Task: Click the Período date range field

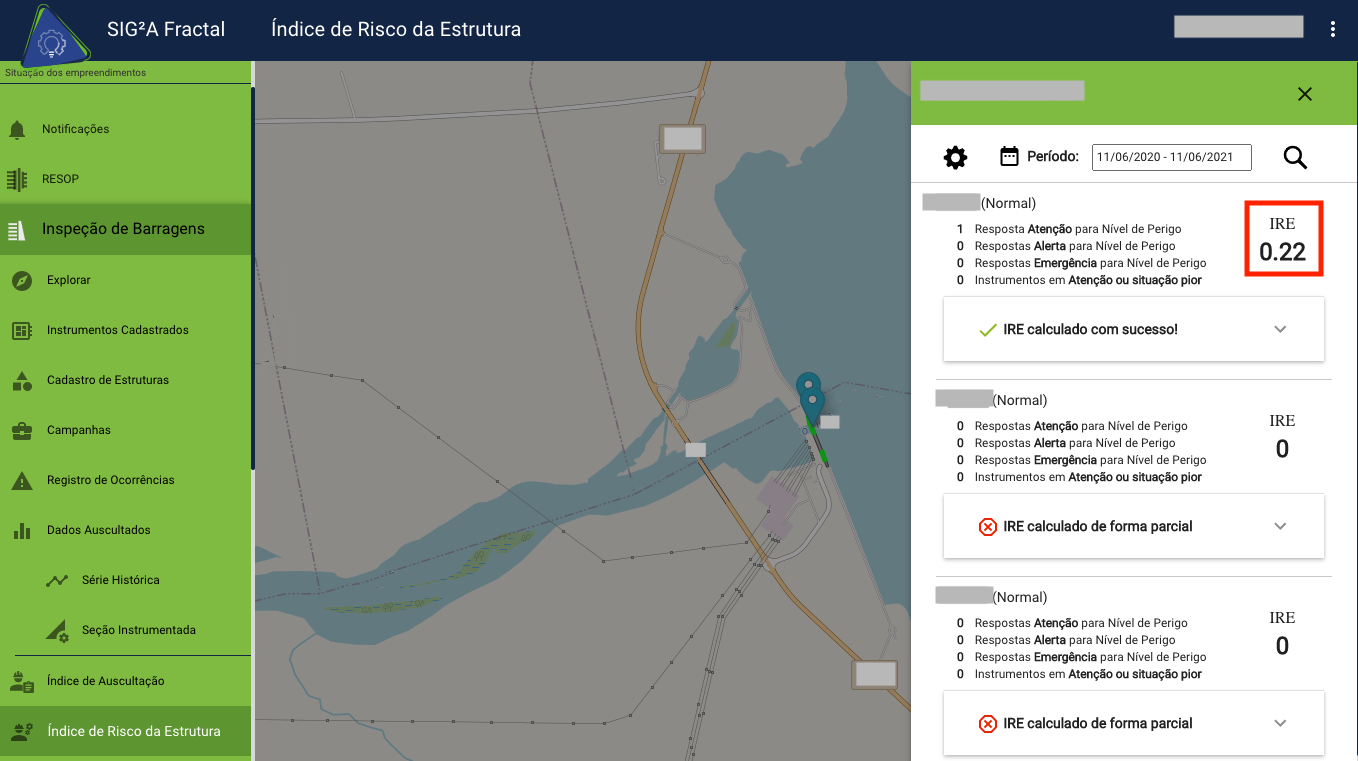Action: tap(1171, 157)
